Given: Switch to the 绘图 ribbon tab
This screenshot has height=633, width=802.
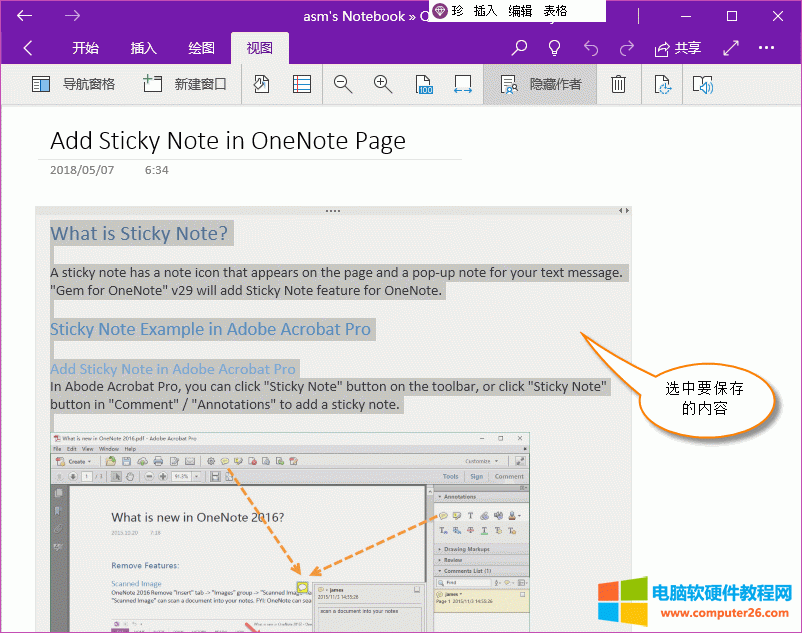Looking at the screenshot, I should 200,47.
